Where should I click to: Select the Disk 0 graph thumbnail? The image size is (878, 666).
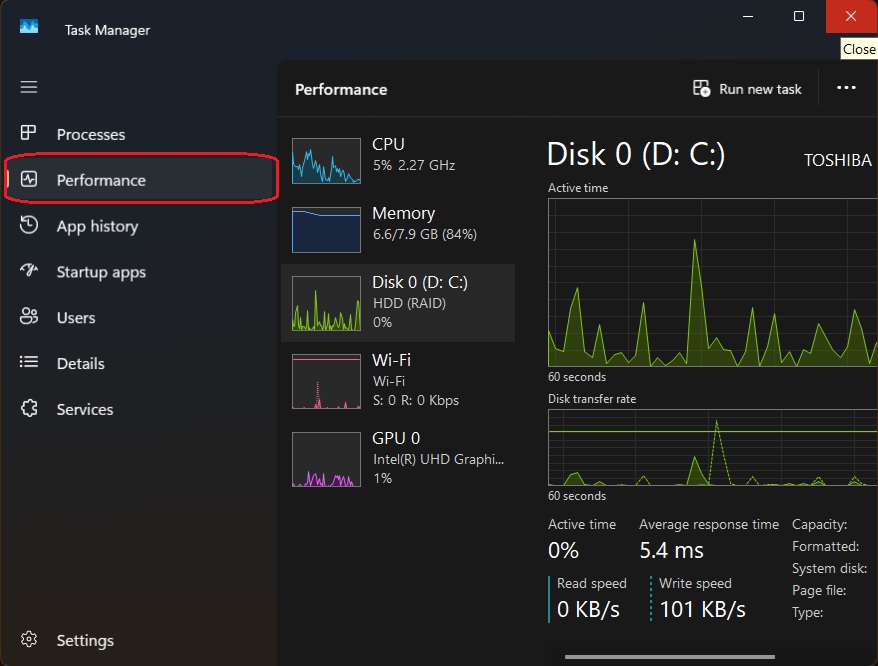point(326,303)
